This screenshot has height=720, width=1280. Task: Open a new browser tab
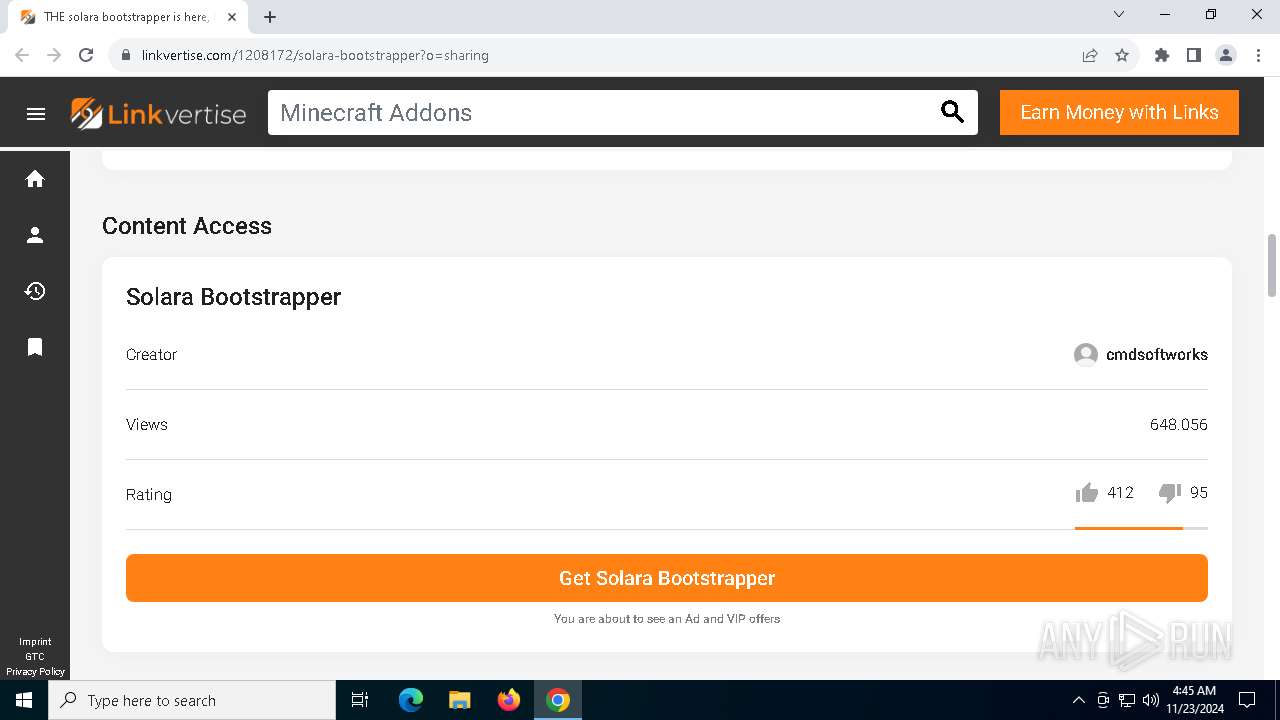tap(270, 17)
